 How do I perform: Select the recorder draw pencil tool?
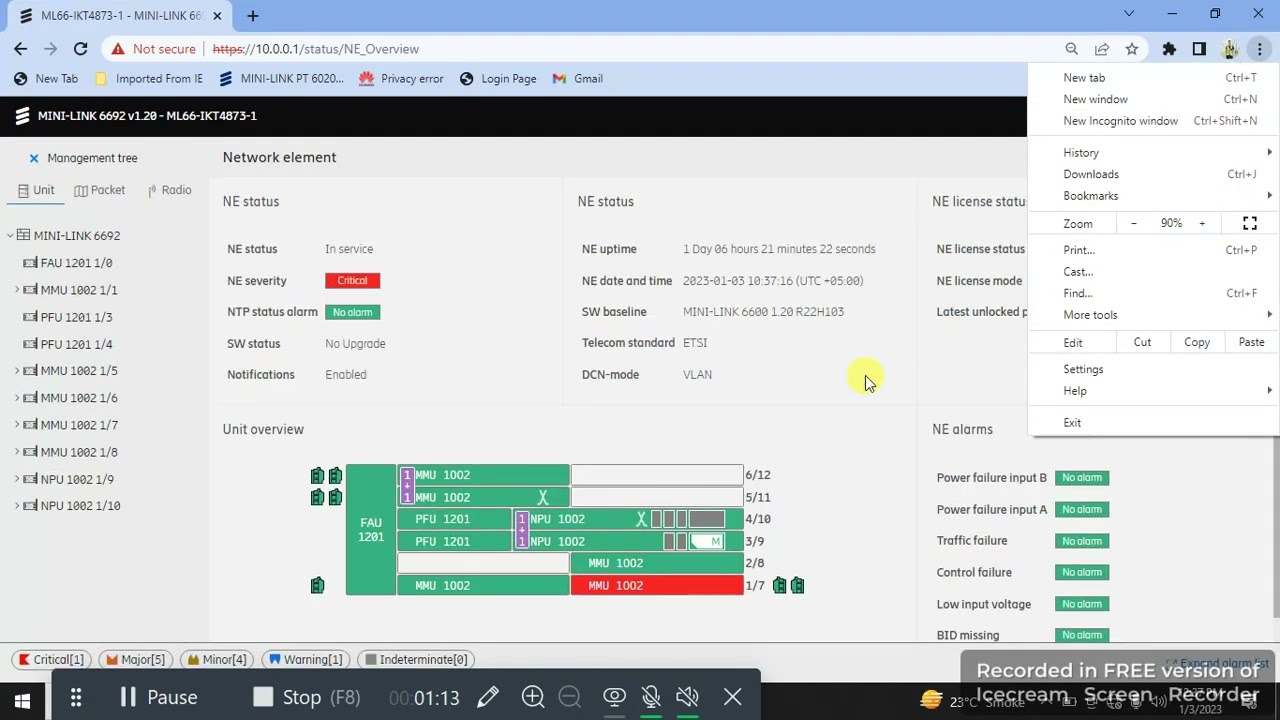pos(488,697)
